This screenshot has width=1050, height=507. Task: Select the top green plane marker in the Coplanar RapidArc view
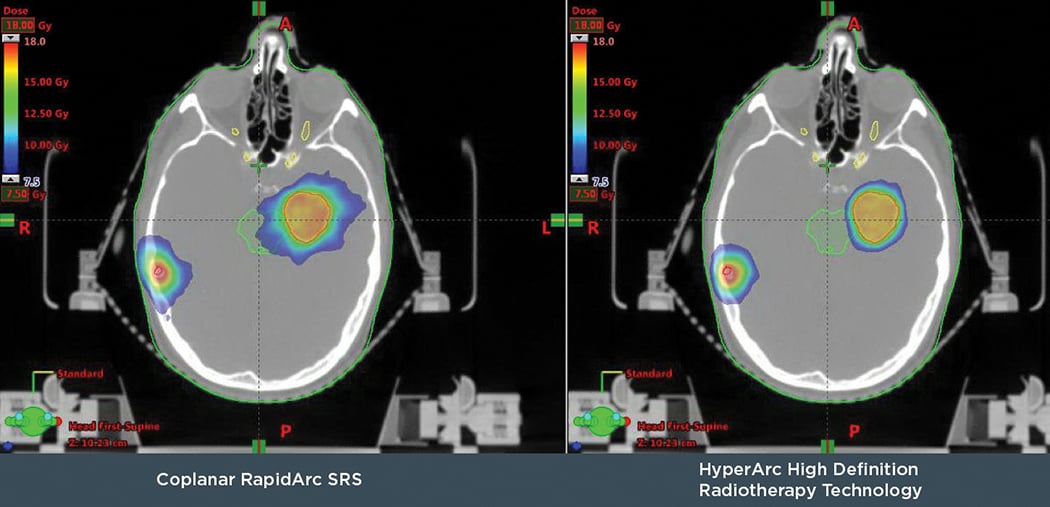click(x=259, y=7)
